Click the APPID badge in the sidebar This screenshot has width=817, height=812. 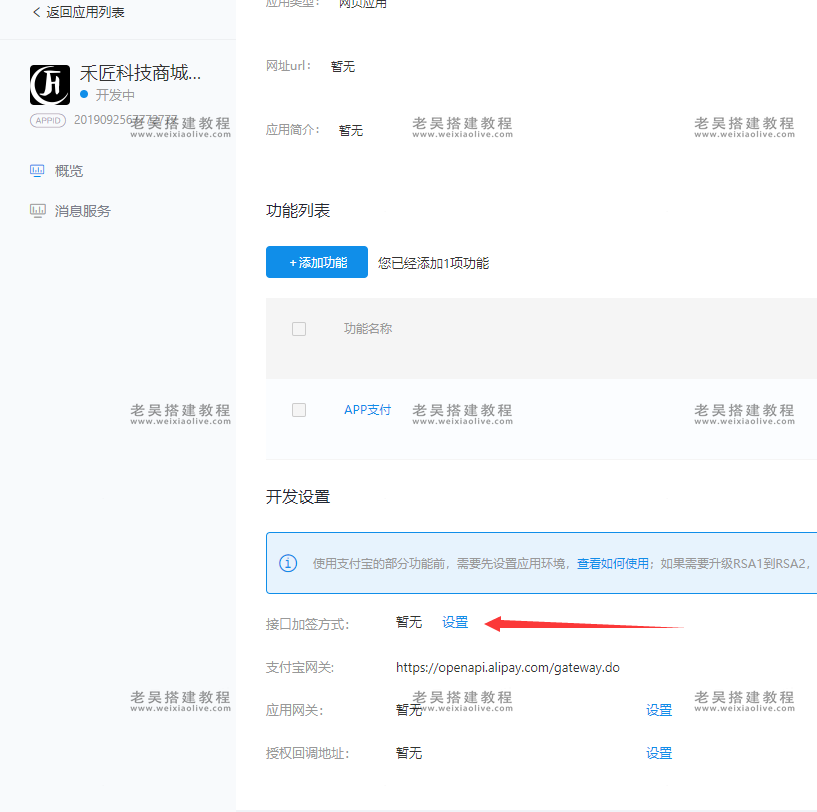tap(47, 120)
